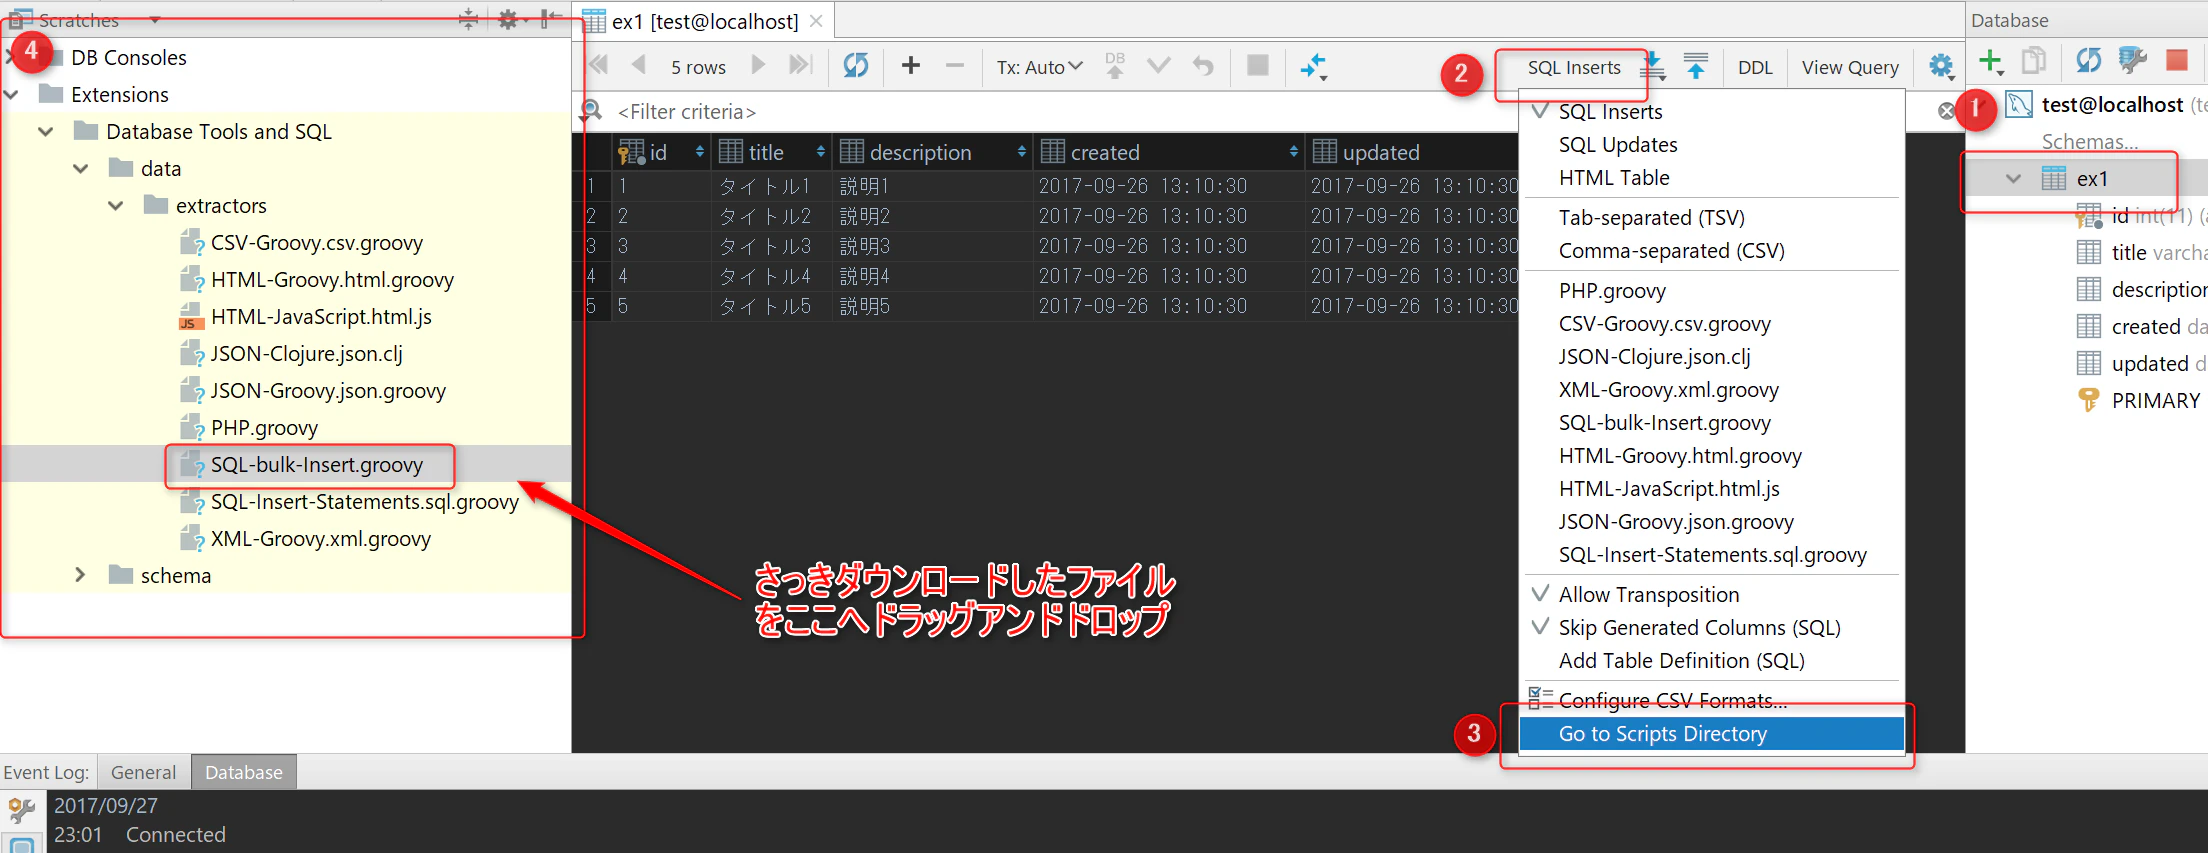2208x853 pixels.
Task: Collapse the ex1 table node
Action: click(x=2014, y=179)
